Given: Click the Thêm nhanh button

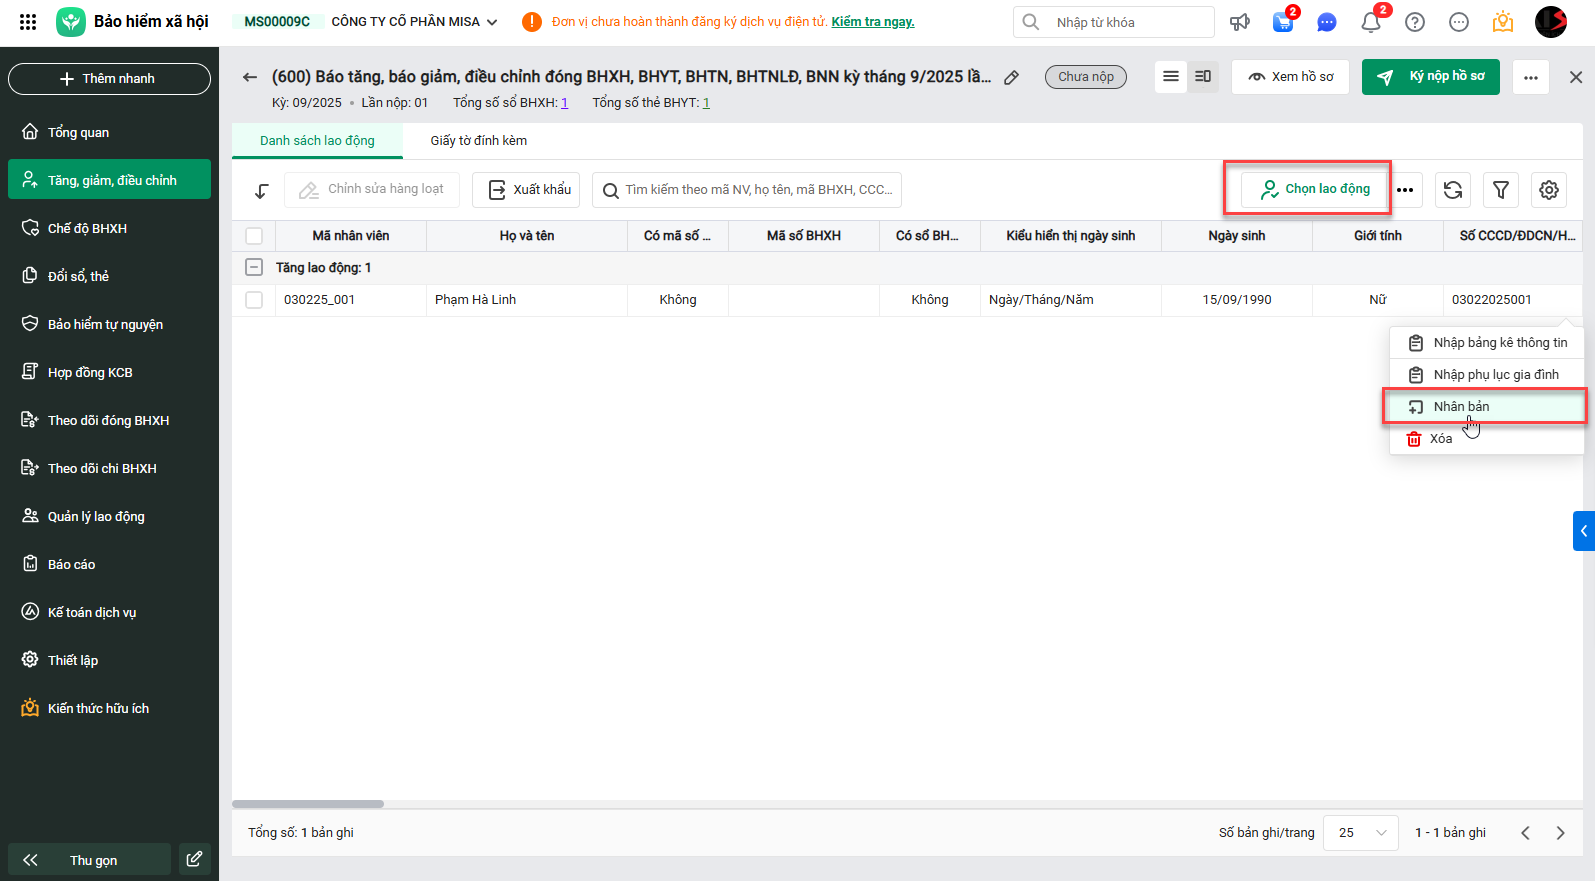Looking at the screenshot, I should (110, 79).
